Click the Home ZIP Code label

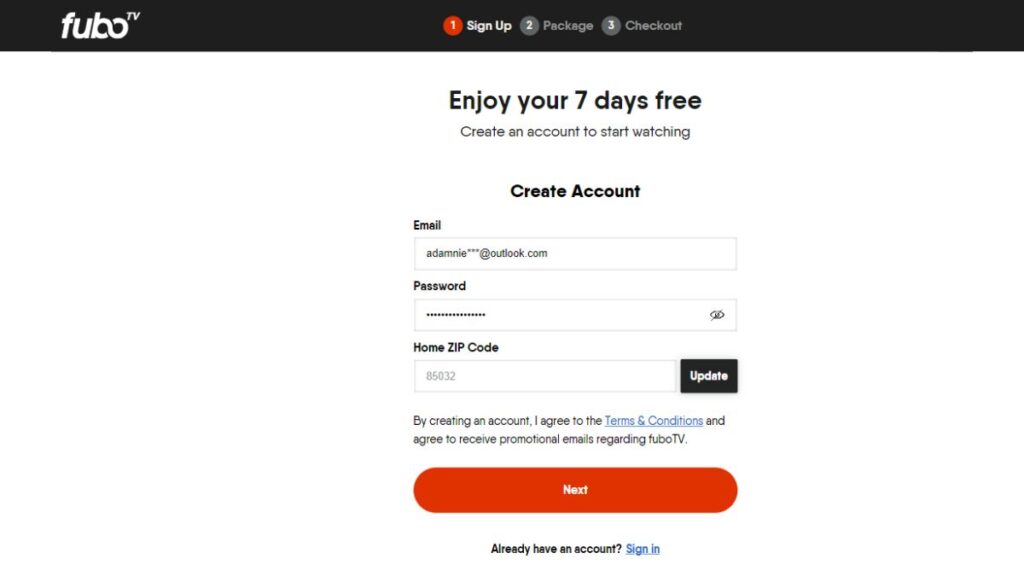point(456,348)
